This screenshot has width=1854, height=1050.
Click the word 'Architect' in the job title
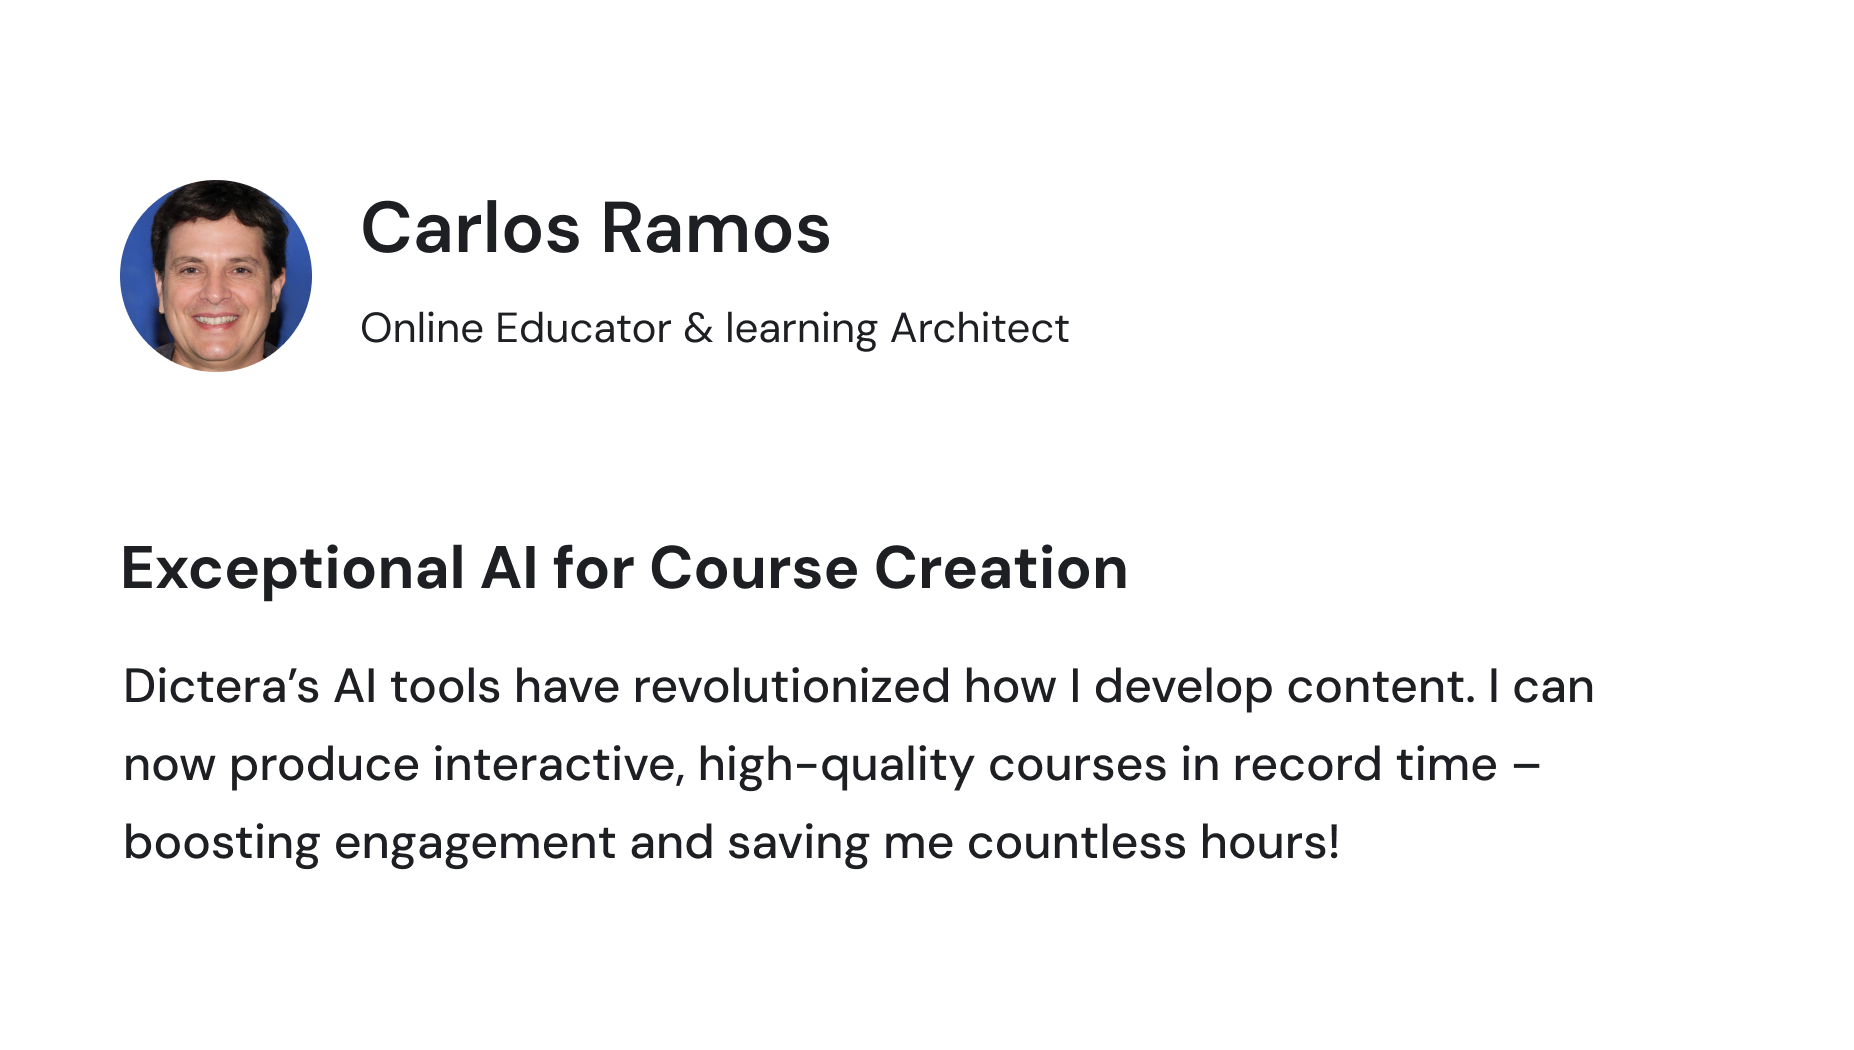point(979,329)
